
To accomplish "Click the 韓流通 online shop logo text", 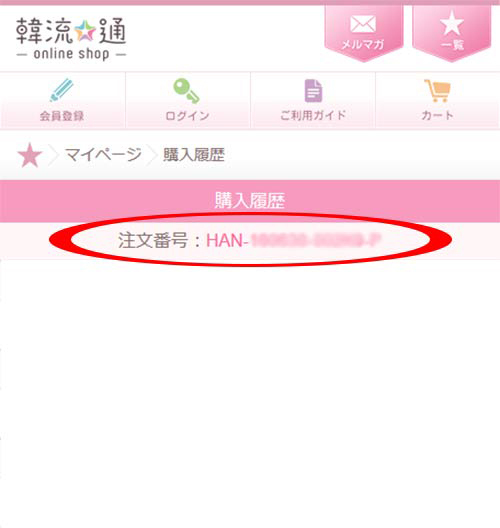I will pos(71,39).
